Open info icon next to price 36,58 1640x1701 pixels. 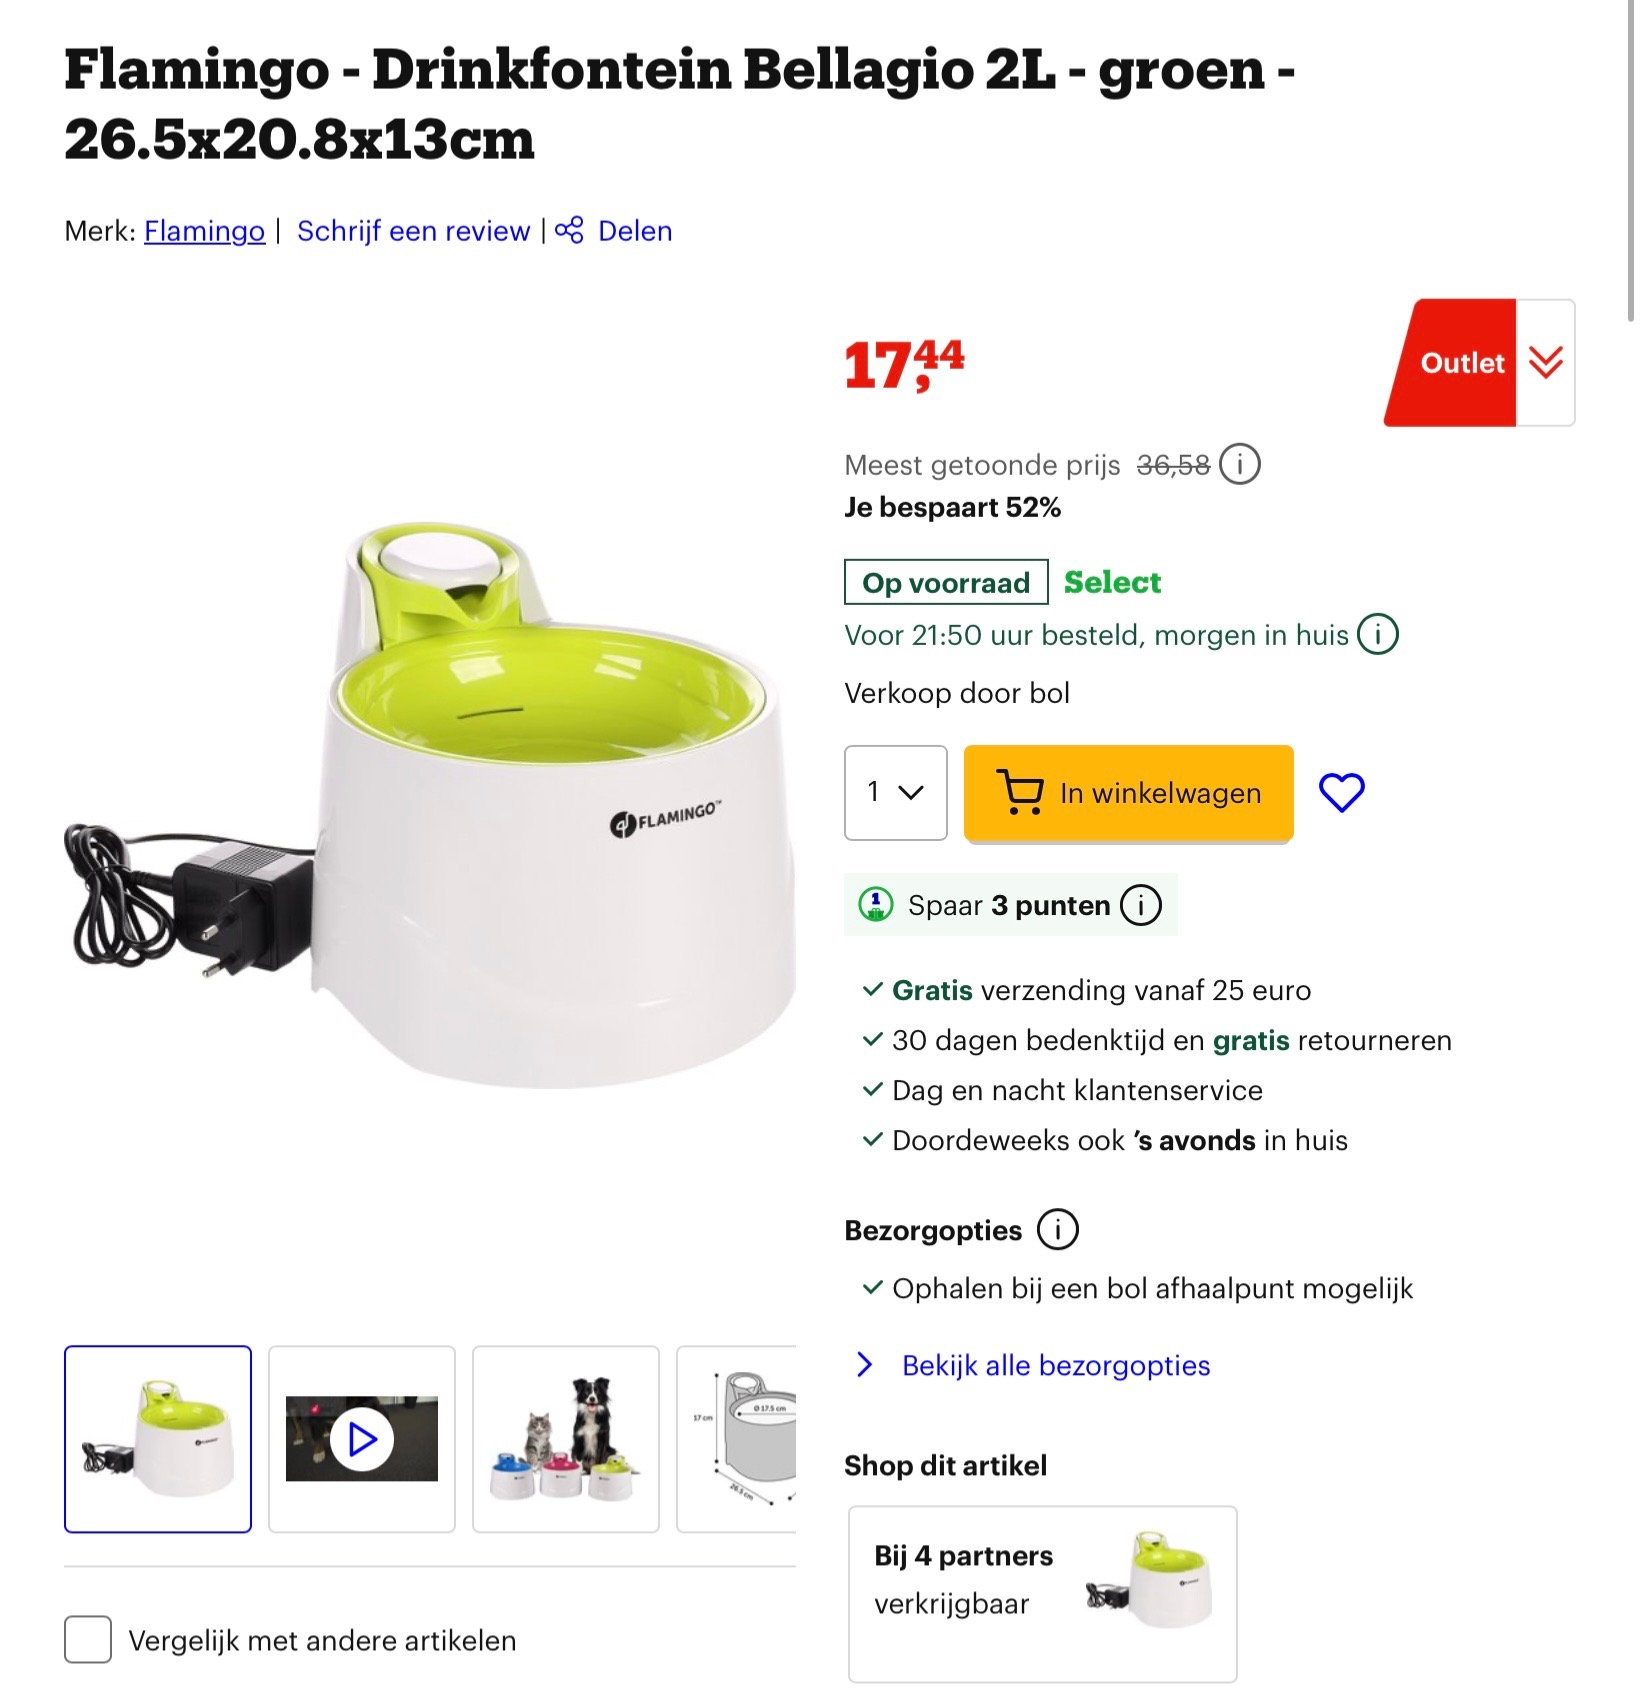click(1240, 465)
